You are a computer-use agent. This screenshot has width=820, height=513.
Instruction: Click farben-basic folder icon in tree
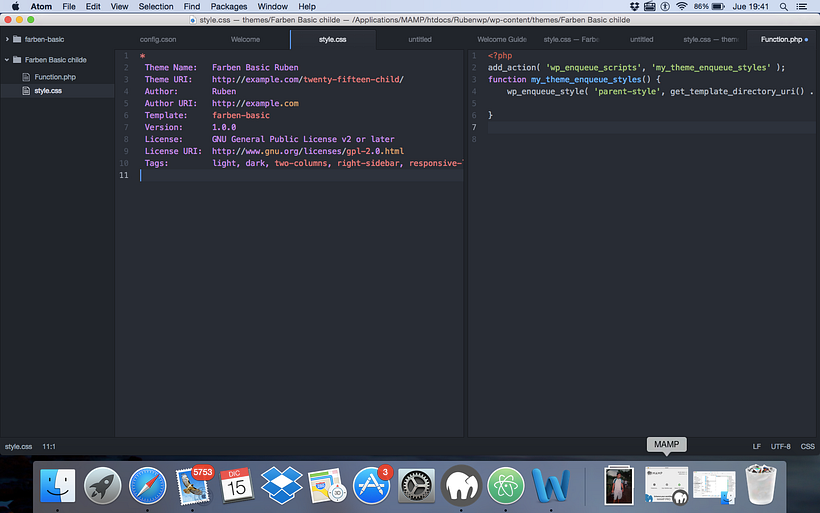pos(17,39)
